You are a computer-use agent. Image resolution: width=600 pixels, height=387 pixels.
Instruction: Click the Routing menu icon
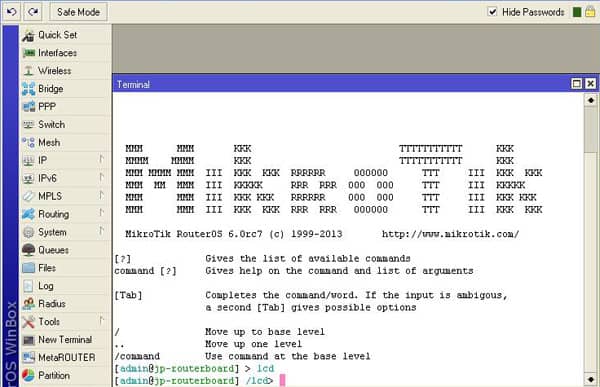click(x=28, y=214)
